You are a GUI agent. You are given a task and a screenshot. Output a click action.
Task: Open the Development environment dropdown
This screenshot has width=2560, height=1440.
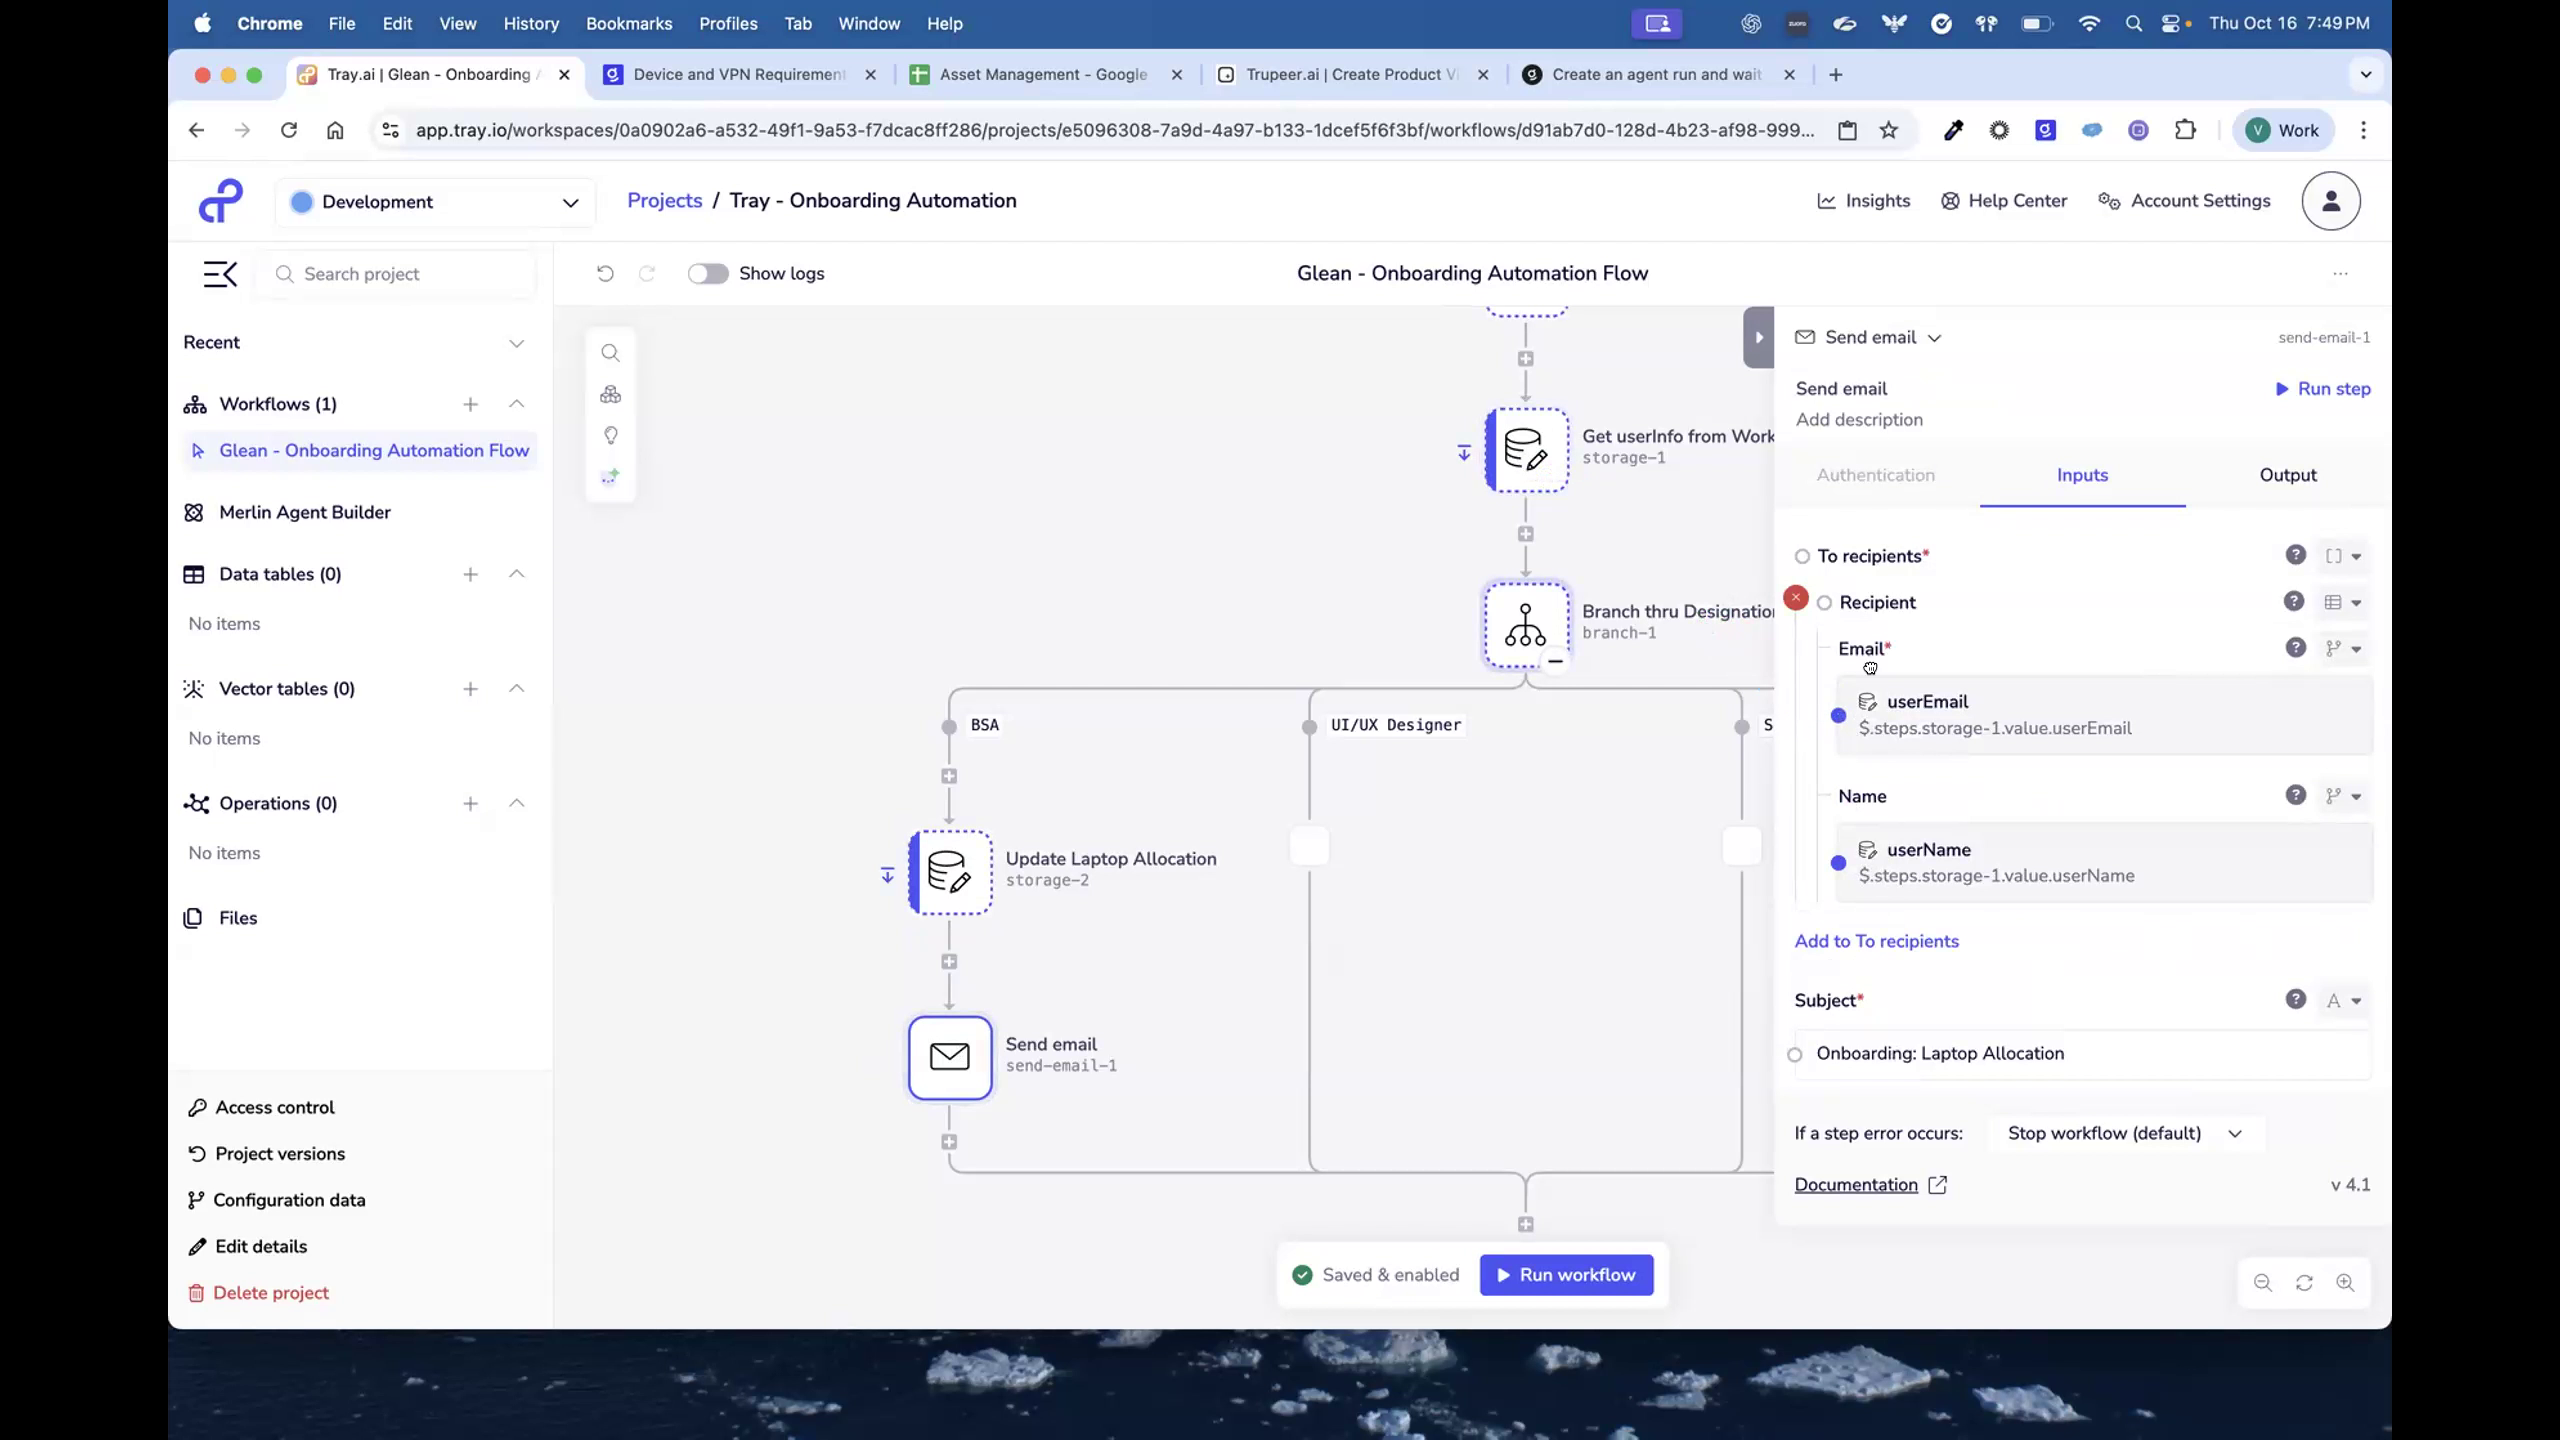[x=435, y=201]
